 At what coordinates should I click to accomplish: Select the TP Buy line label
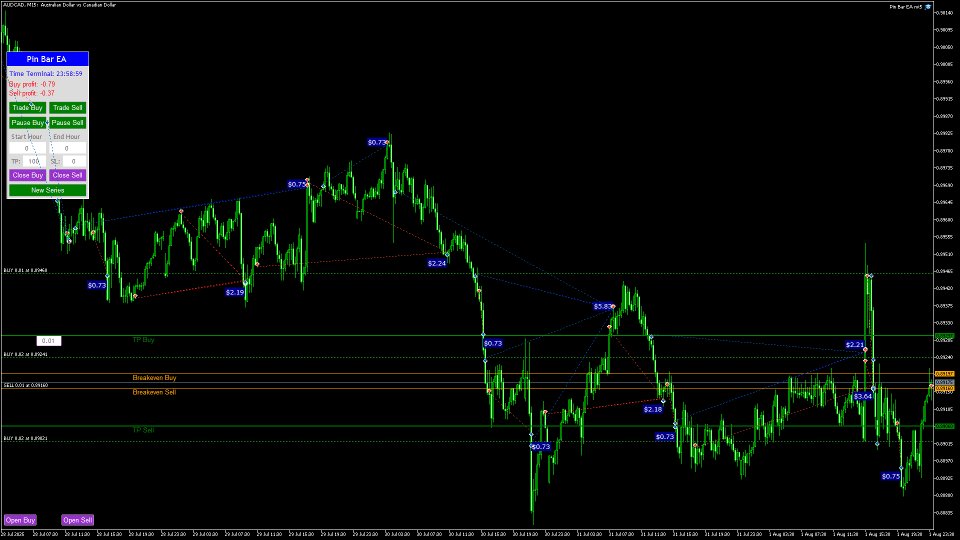click(143, 340)
